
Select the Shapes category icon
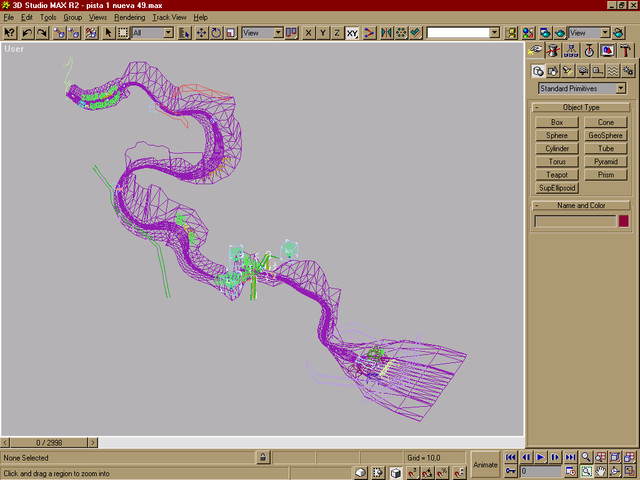[x=553, y=71]
